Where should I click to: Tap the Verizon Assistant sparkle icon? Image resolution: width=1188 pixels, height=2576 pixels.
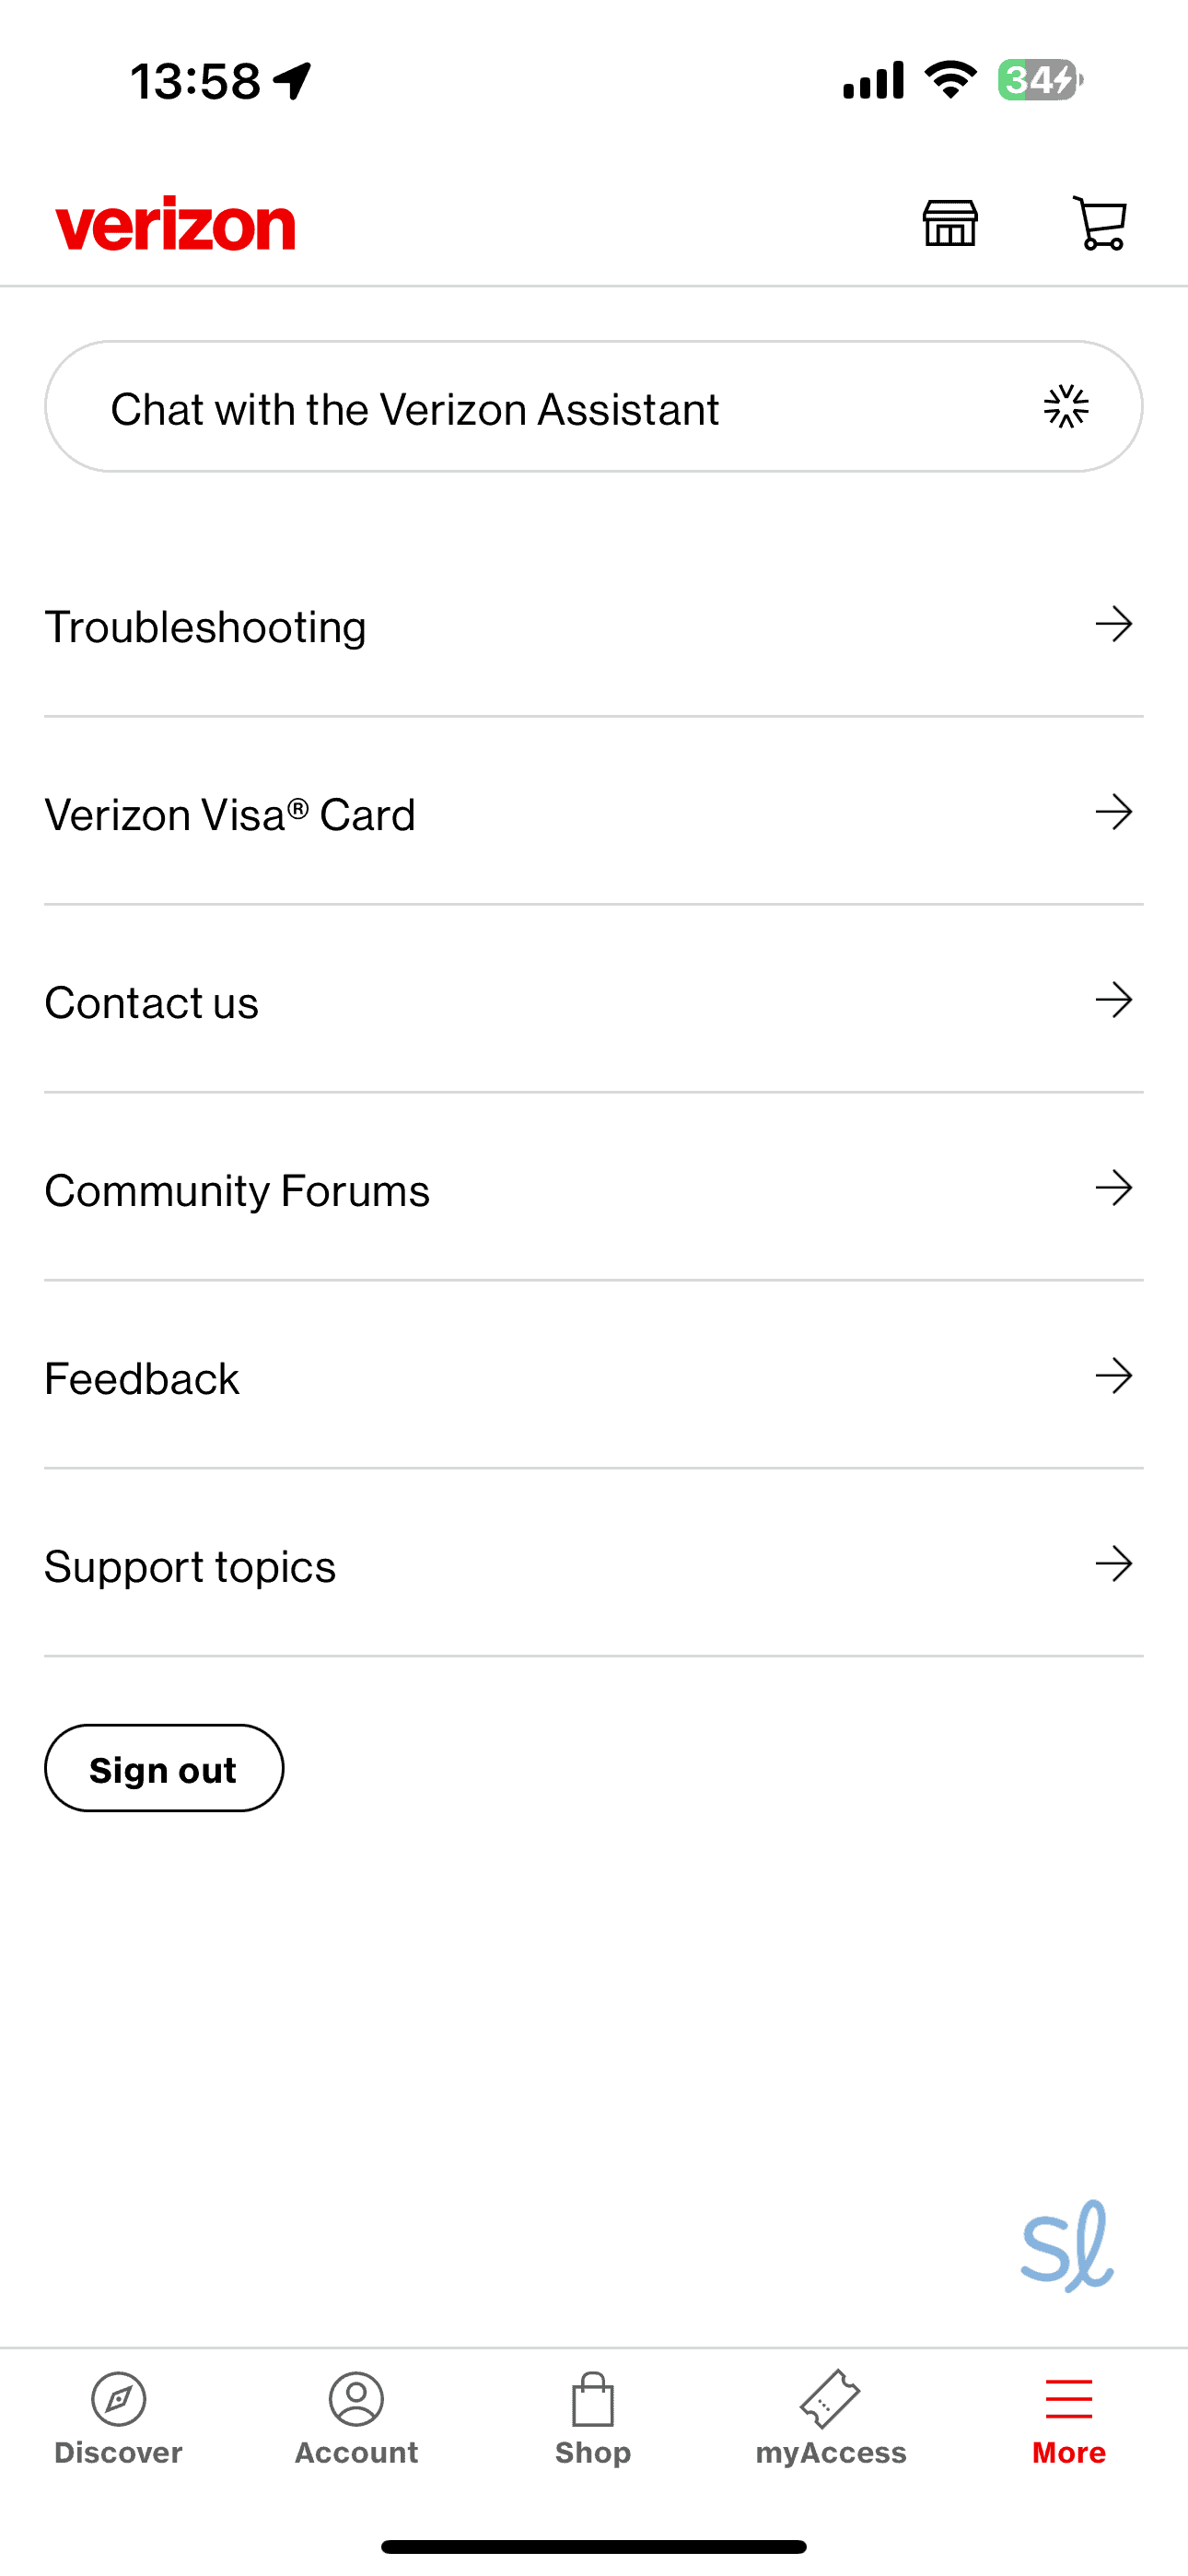(x=1066, y=407)
